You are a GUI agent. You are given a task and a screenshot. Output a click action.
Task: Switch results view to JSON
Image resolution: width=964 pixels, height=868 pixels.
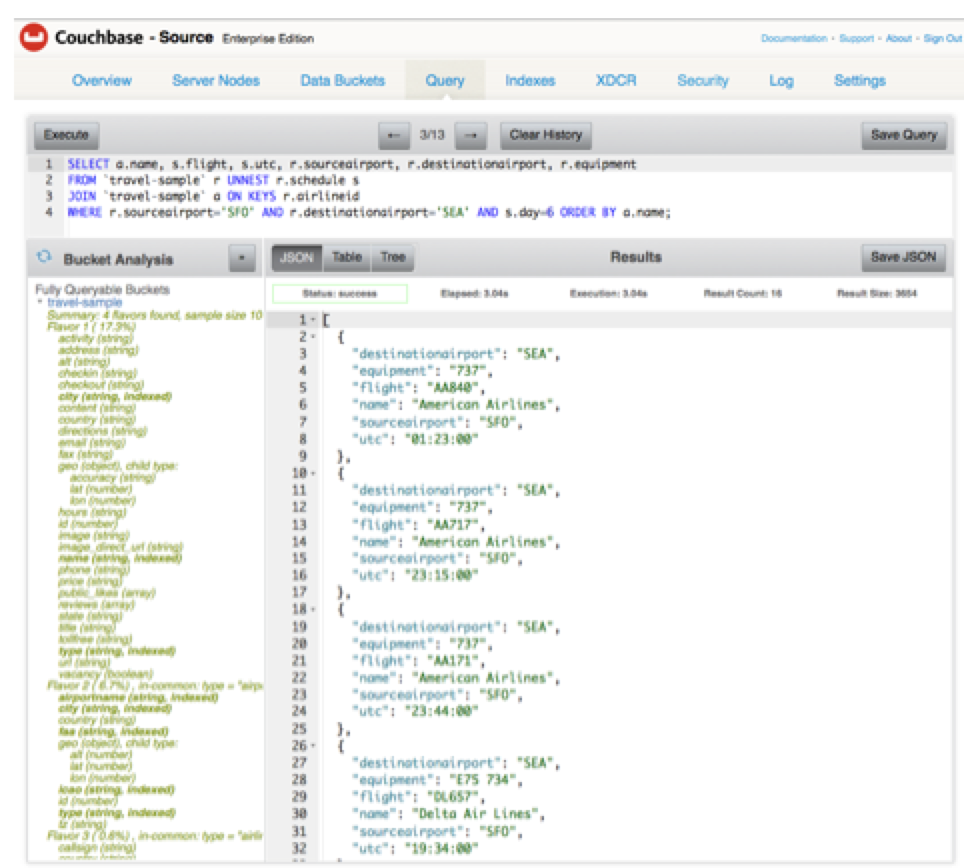coord(297,258)
